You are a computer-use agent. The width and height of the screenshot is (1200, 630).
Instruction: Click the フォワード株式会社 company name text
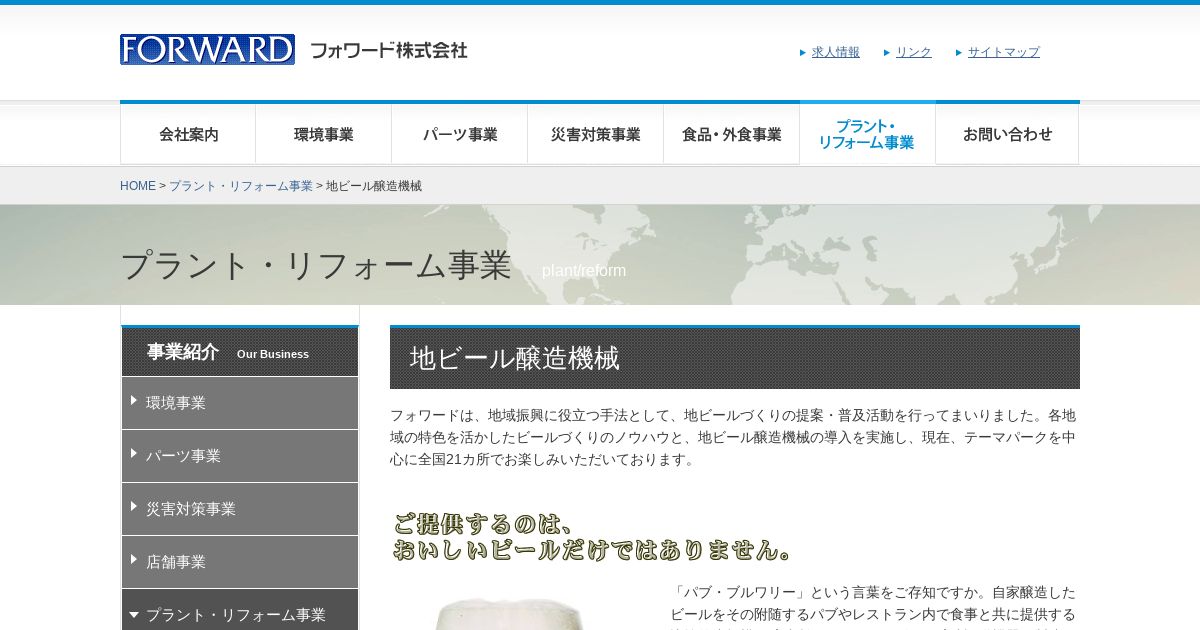click(389, 50)
